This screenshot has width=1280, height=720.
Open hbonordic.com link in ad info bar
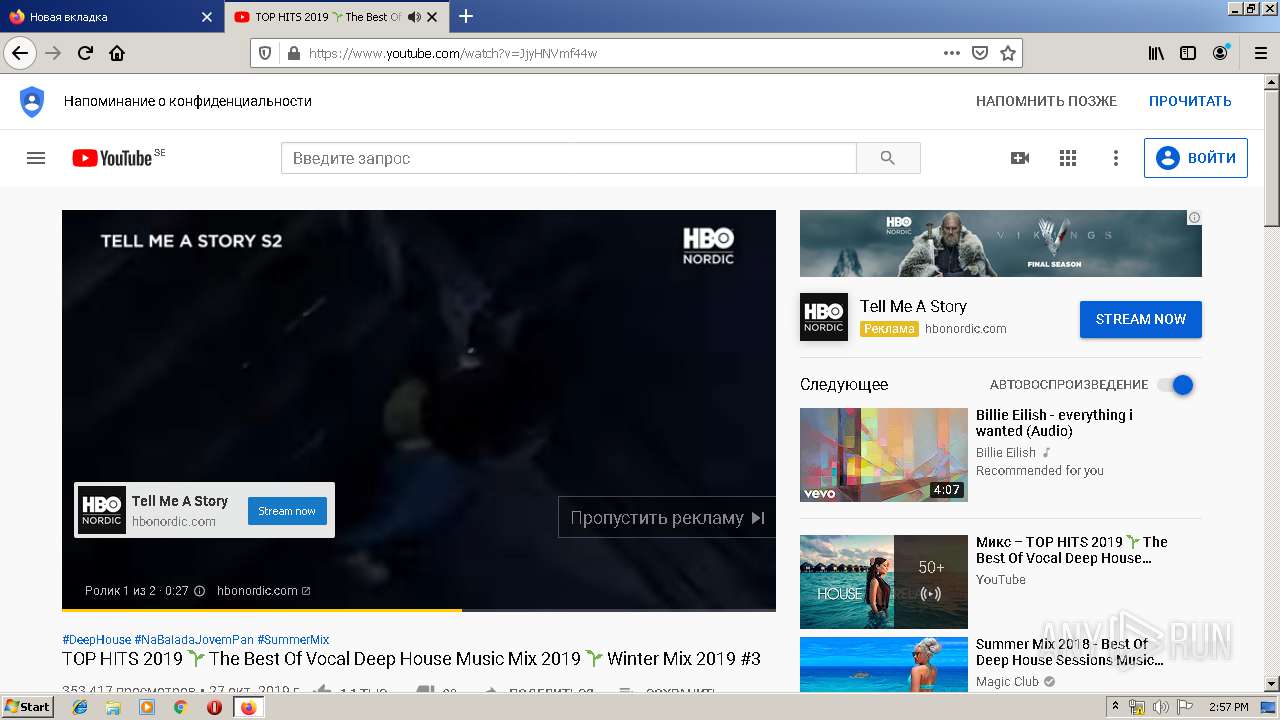click(263, 590)
